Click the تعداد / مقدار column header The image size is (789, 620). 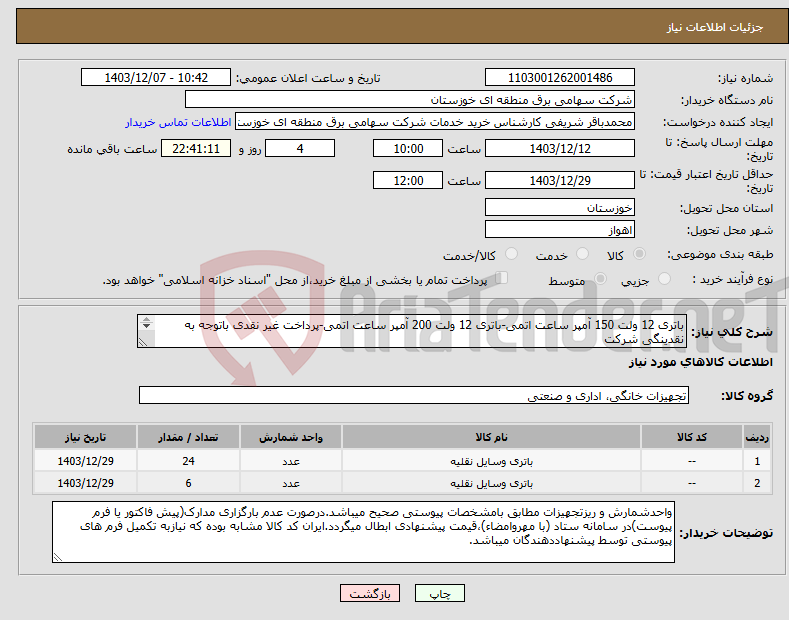coord(188,437)
